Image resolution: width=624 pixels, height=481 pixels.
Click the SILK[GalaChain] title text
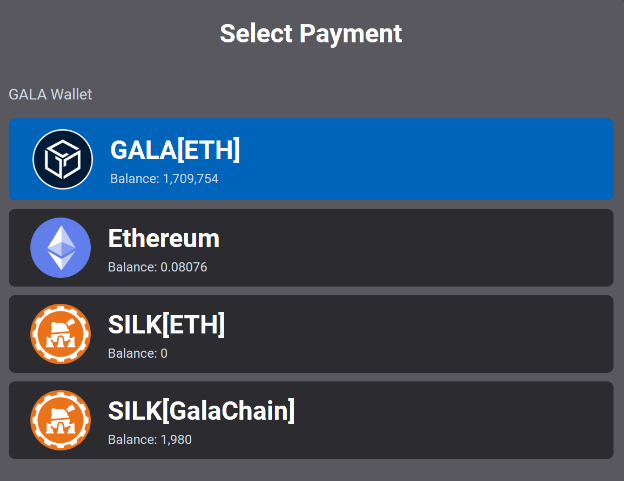(x=201, y=411)
